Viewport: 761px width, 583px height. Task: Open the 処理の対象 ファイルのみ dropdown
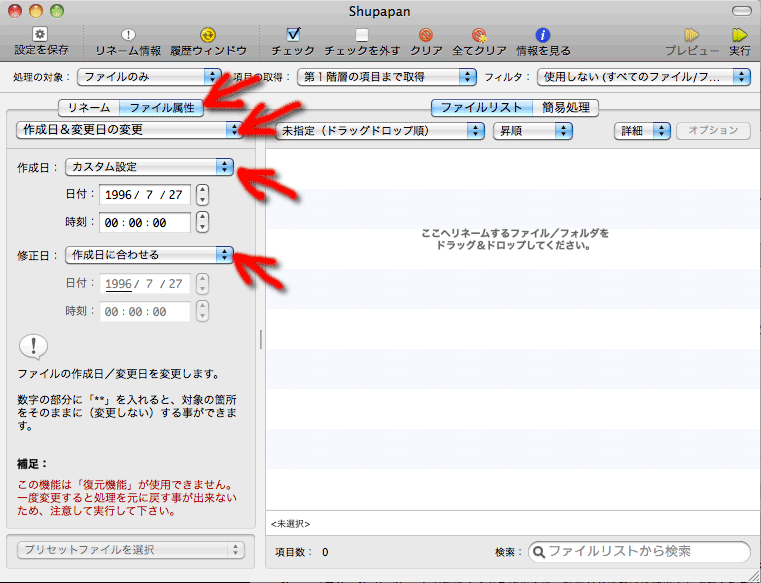point(149,77)
